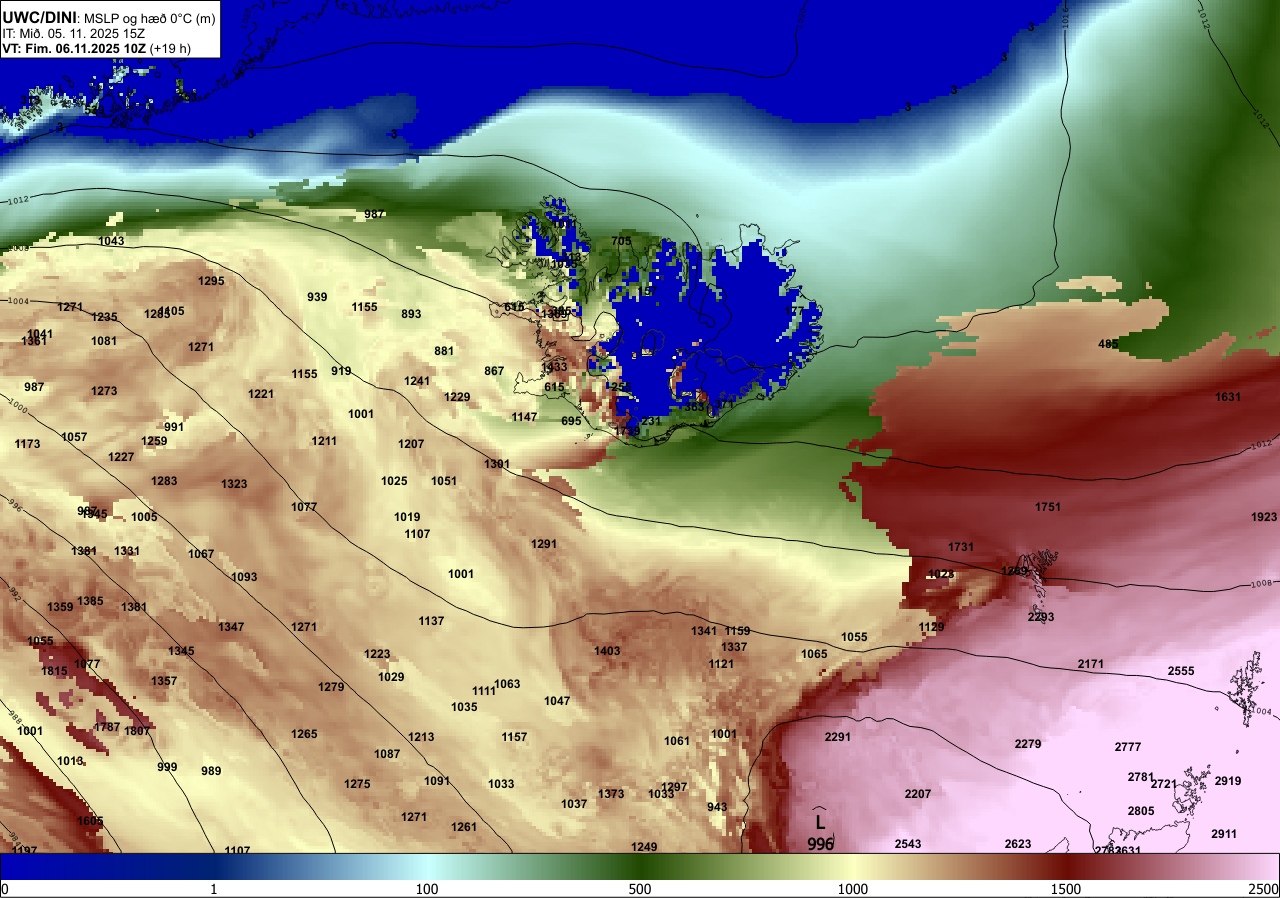Click the colour scale label 2500

click(x=1263, y=889)
